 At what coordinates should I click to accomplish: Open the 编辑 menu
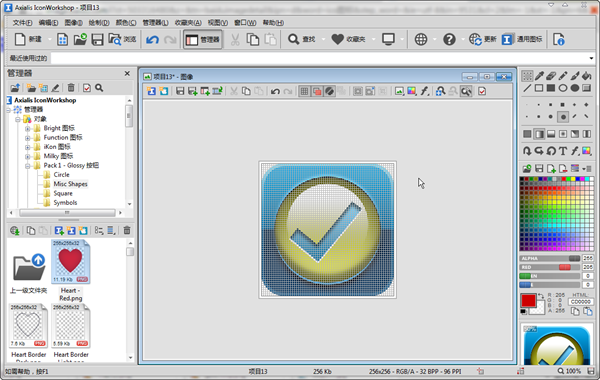pos(48,23)
